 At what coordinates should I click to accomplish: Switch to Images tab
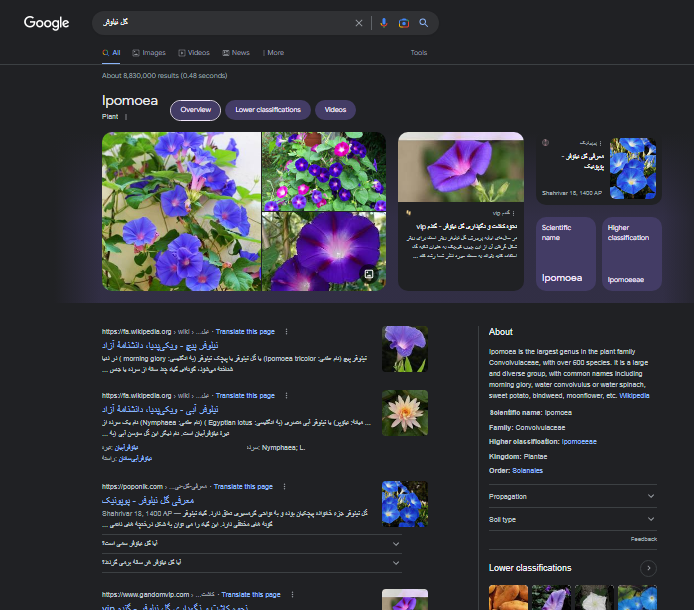[x=149, y=53]
